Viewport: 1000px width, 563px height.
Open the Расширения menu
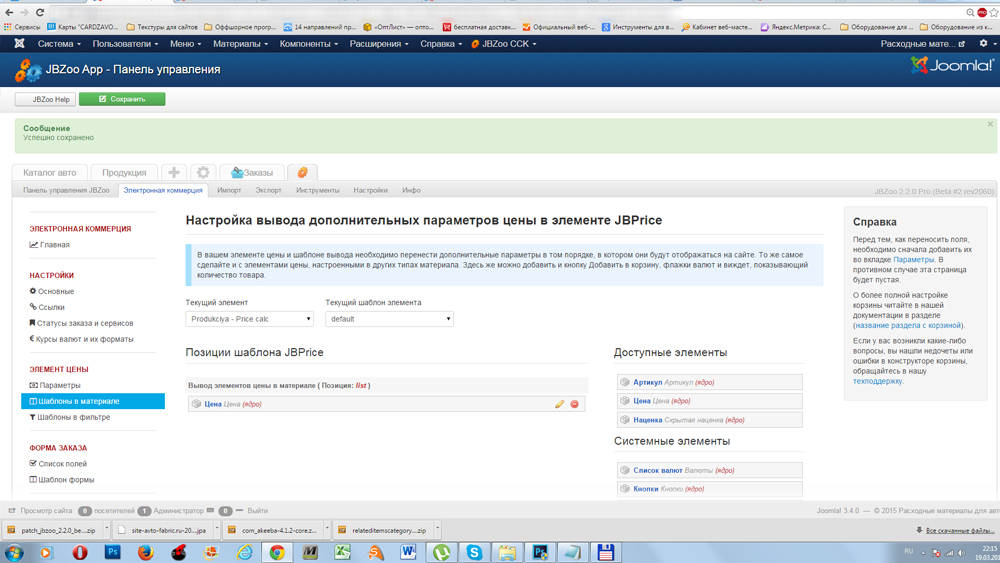point(379,43)
